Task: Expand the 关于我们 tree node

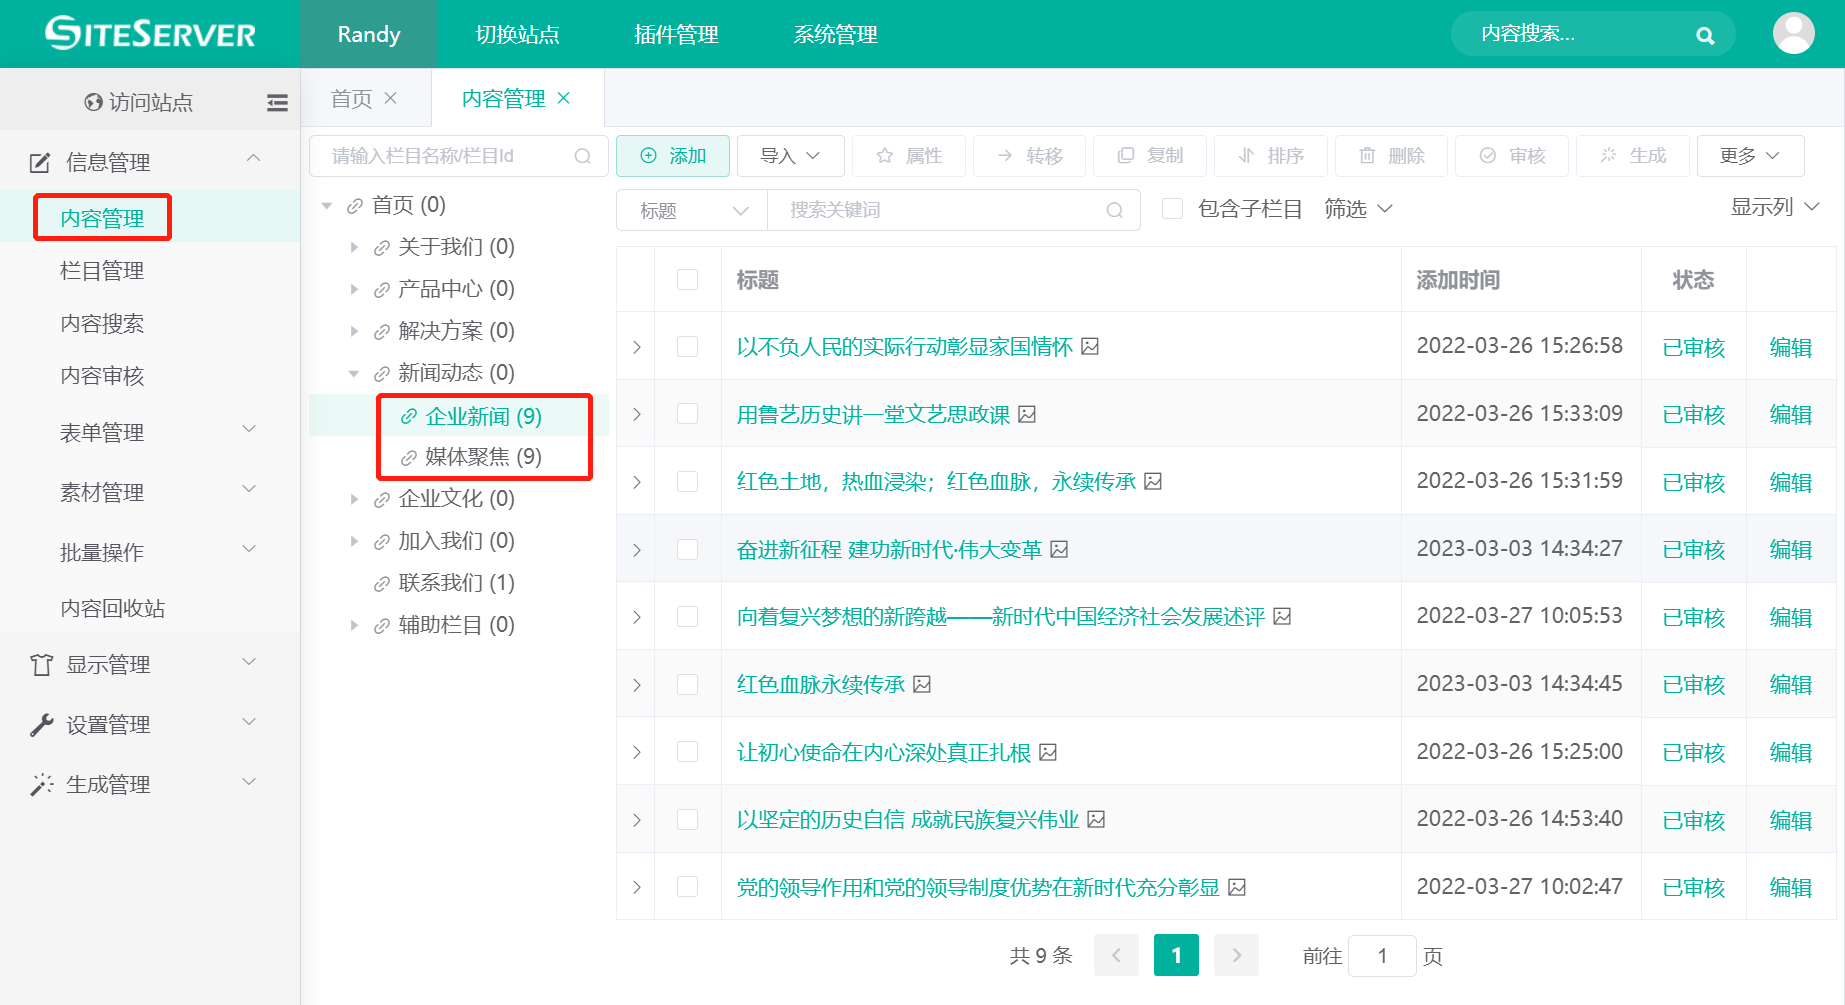Action: pyautogui.click(x=354, y=247)
